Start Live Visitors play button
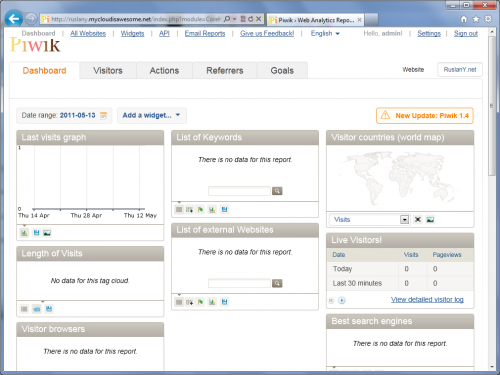Viewport: 500px width, 375px height. point(342,300)
